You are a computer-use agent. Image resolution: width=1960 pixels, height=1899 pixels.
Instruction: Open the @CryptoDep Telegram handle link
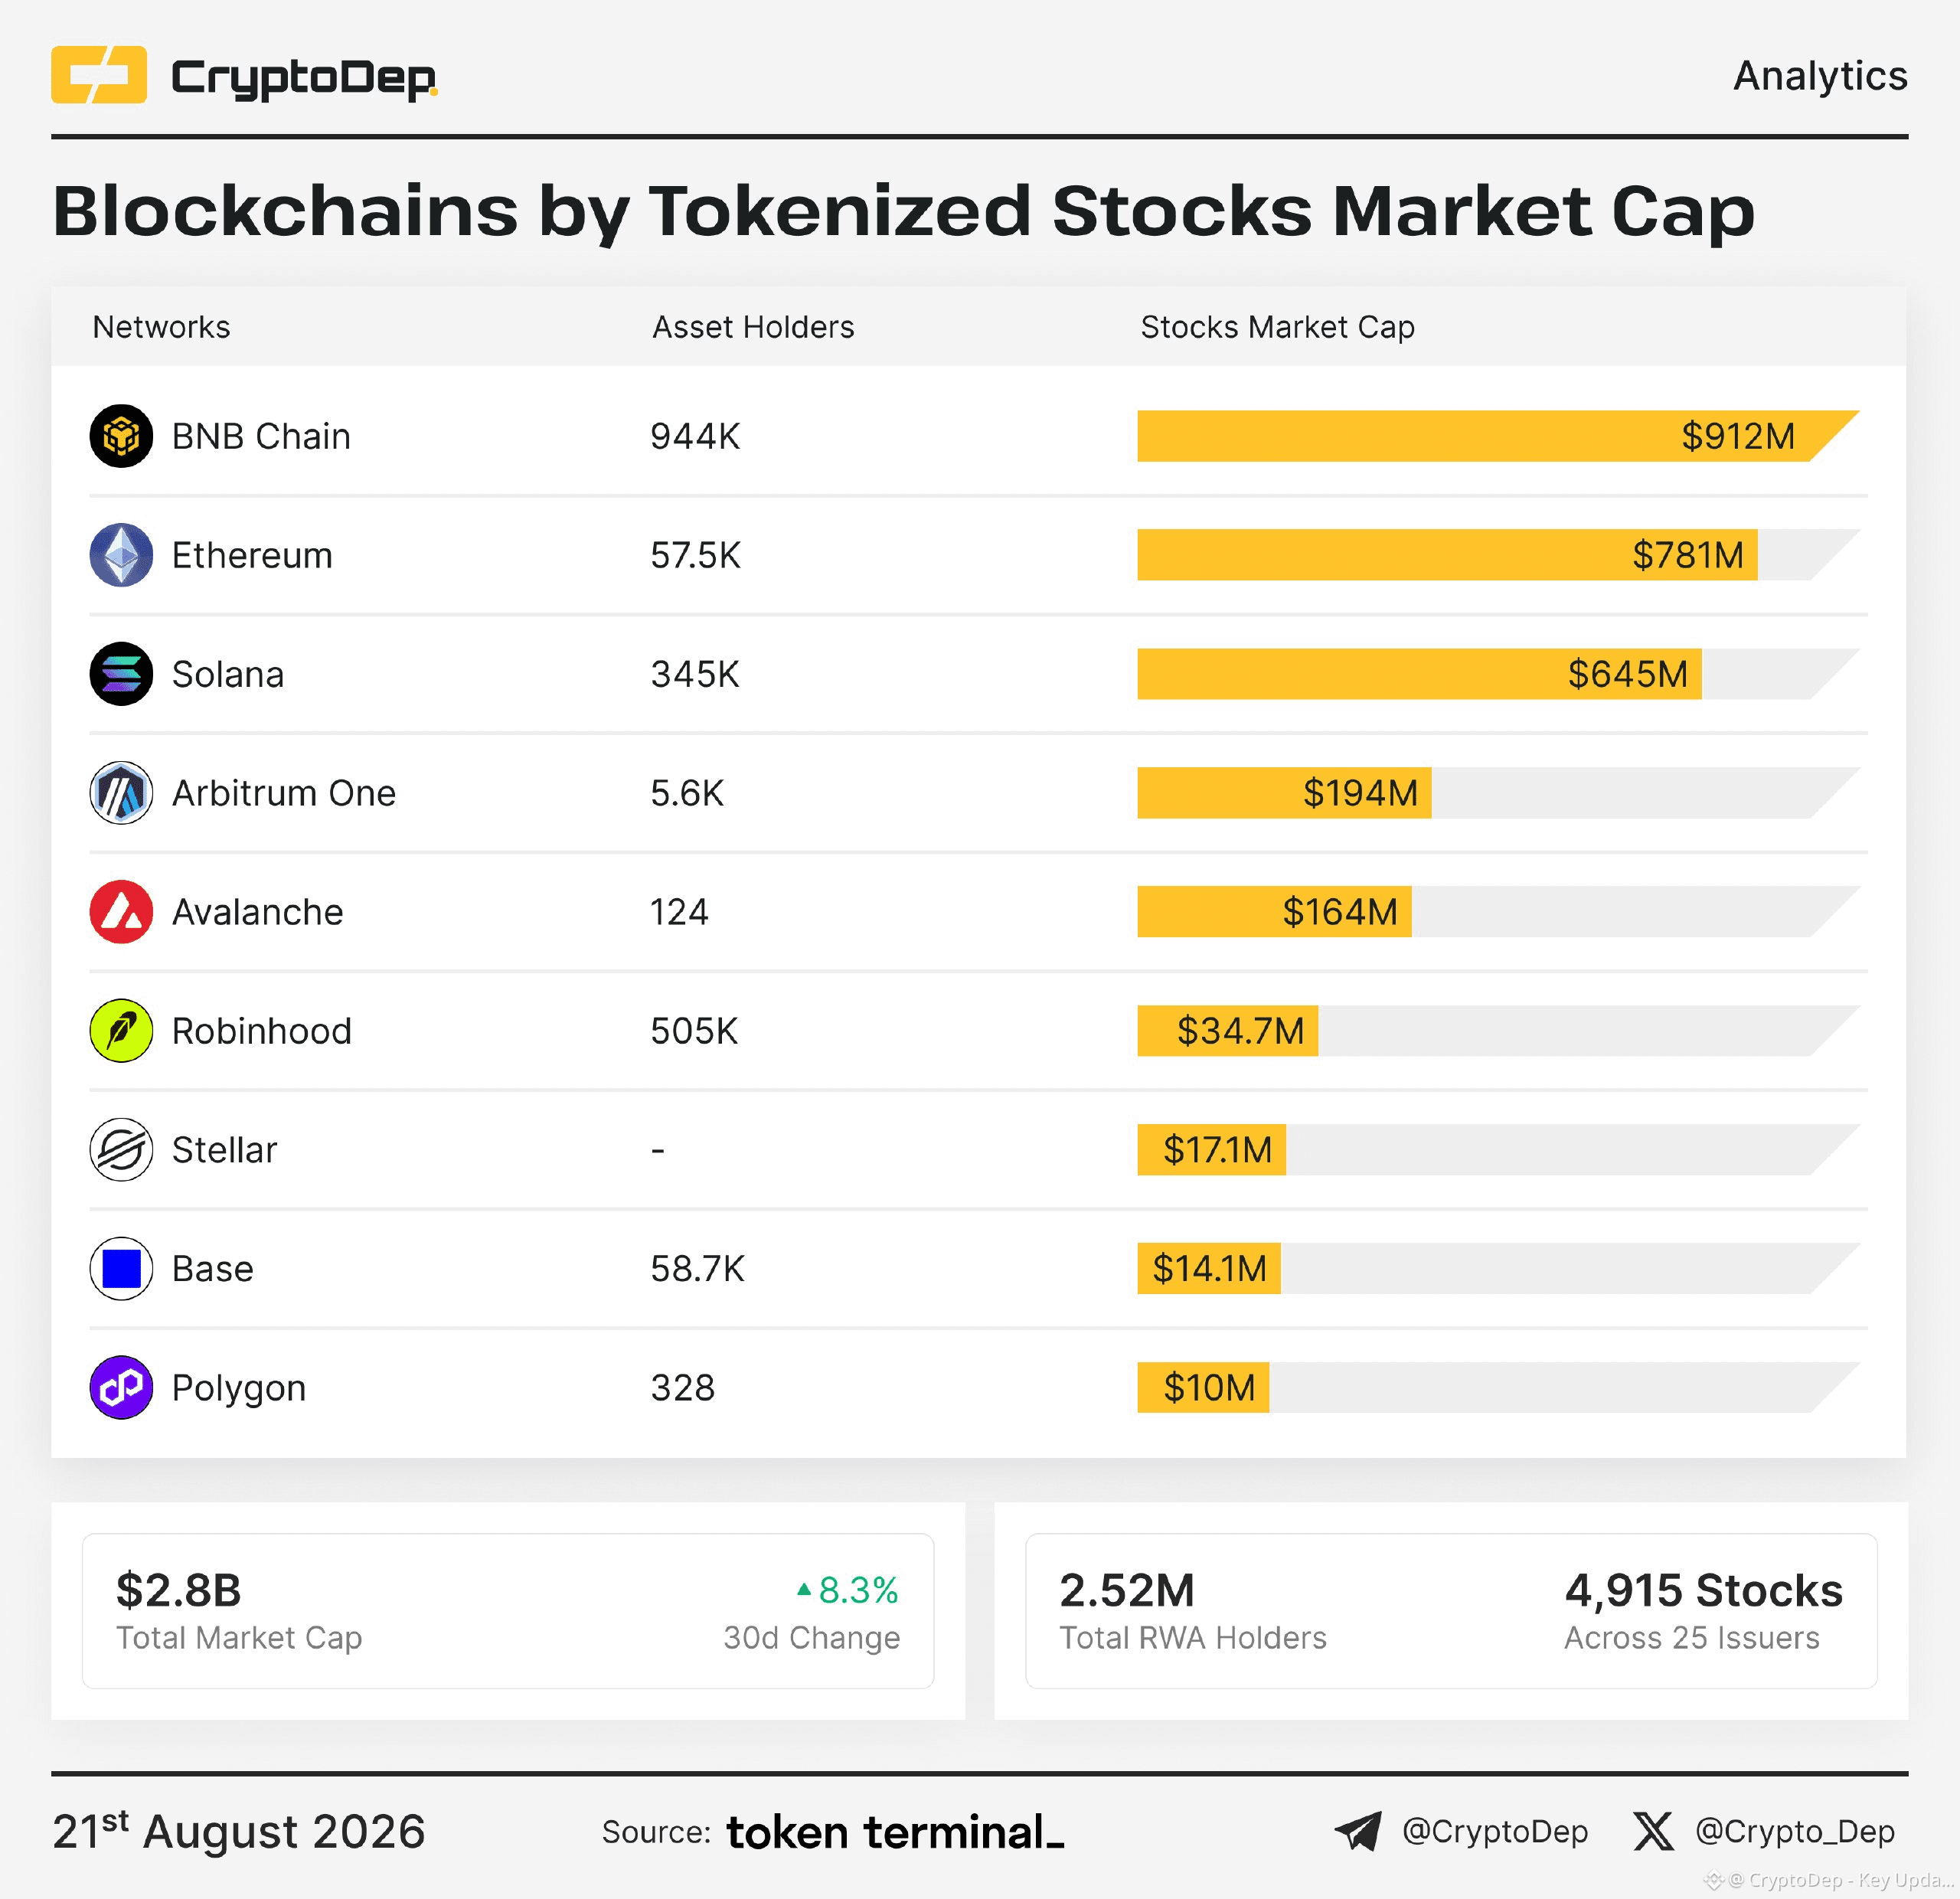click(1495, 1831)
